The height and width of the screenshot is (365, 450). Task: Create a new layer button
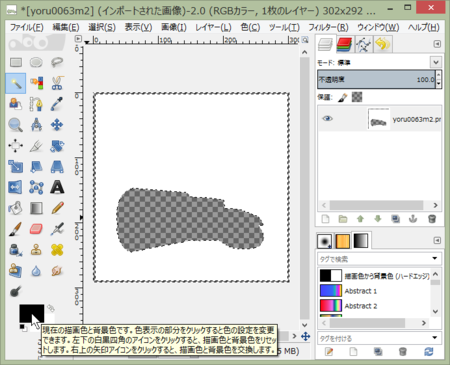point(325,219)
